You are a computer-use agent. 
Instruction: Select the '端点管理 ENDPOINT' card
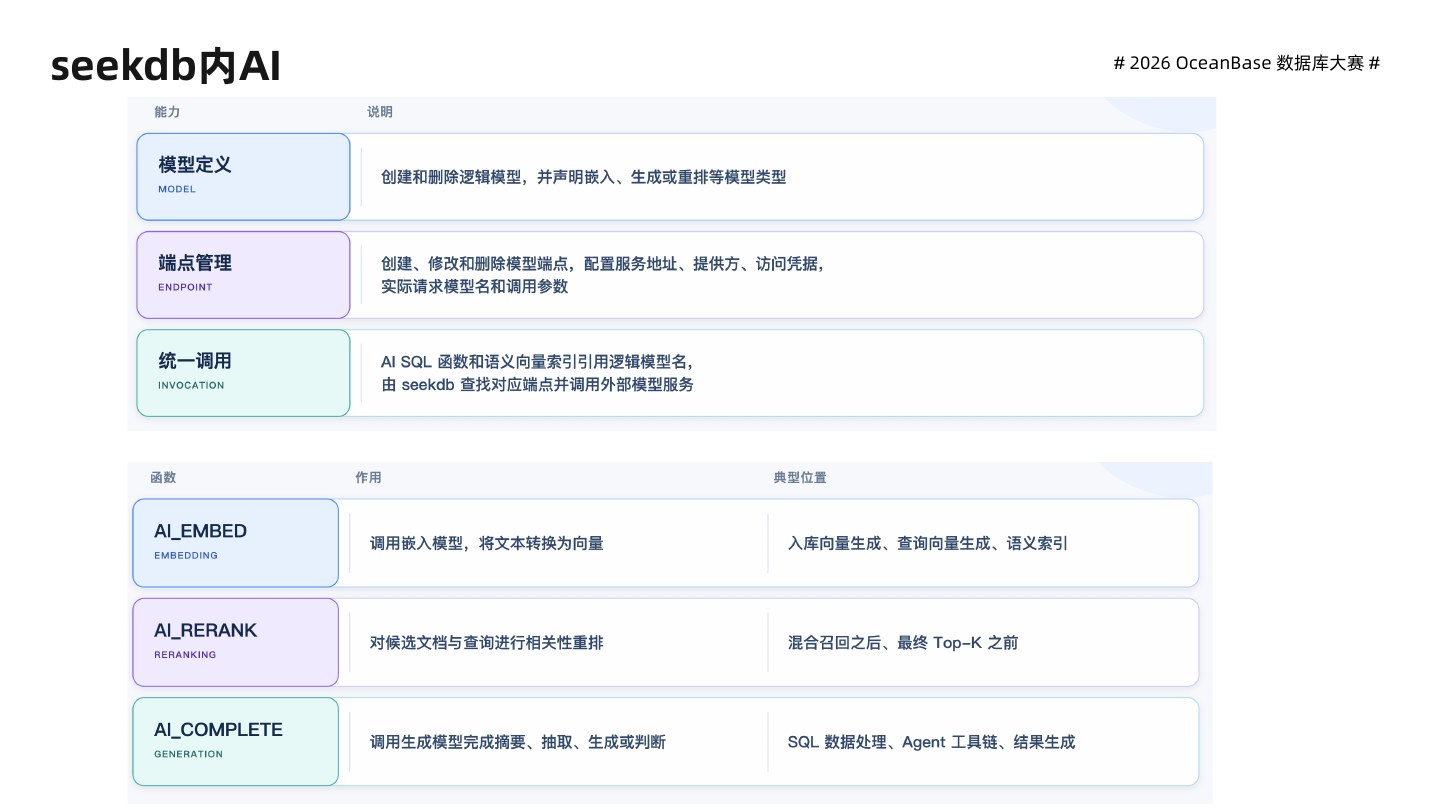(x=243, y=275)
